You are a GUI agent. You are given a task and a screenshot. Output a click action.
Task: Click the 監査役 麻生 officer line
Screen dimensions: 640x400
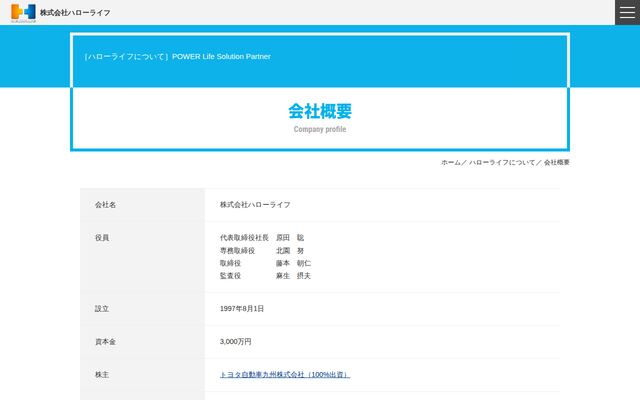[x=265, y=276]
